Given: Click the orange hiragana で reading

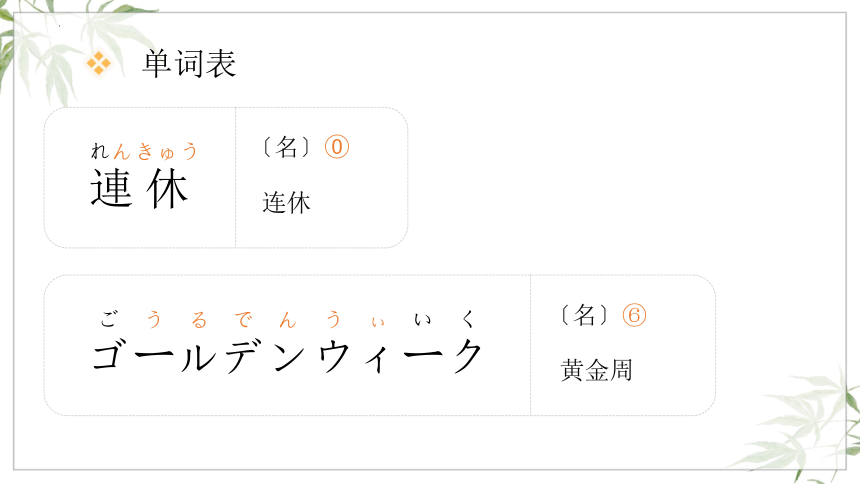Looking at the screenshot, I should (243, 319).
